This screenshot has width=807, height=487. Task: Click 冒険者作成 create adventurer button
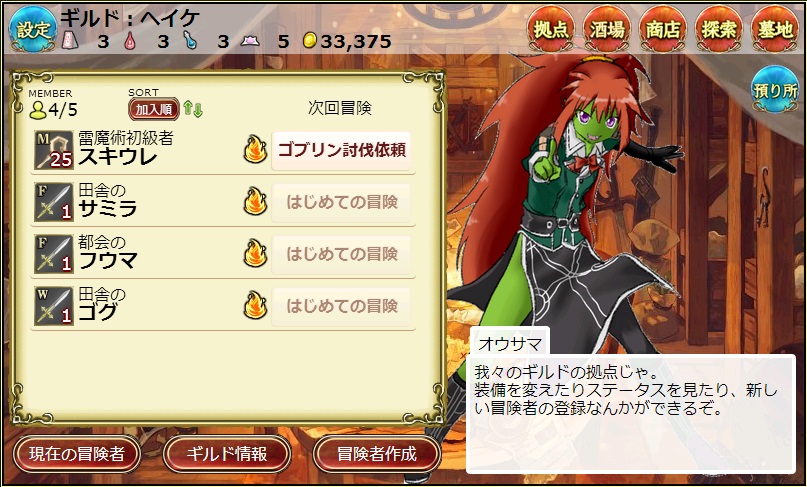[377, 454]
